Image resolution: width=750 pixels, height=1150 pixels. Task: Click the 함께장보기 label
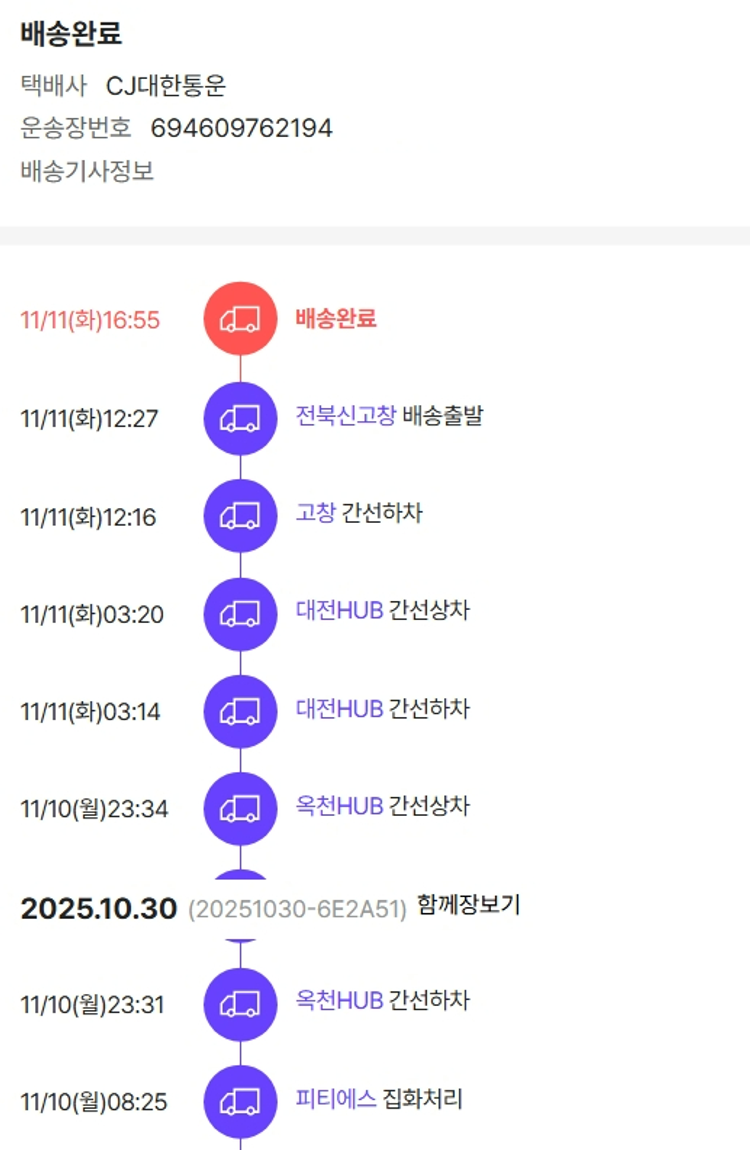click(x=469, y=906)
